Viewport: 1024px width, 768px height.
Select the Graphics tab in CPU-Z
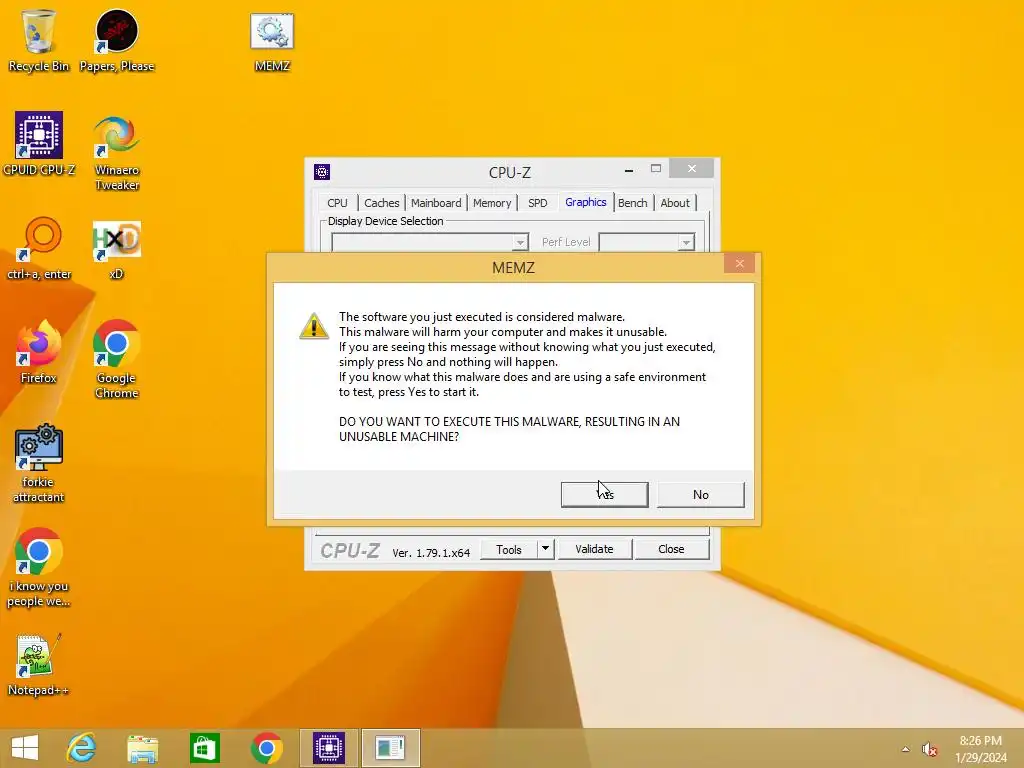(x=586, y=202)
